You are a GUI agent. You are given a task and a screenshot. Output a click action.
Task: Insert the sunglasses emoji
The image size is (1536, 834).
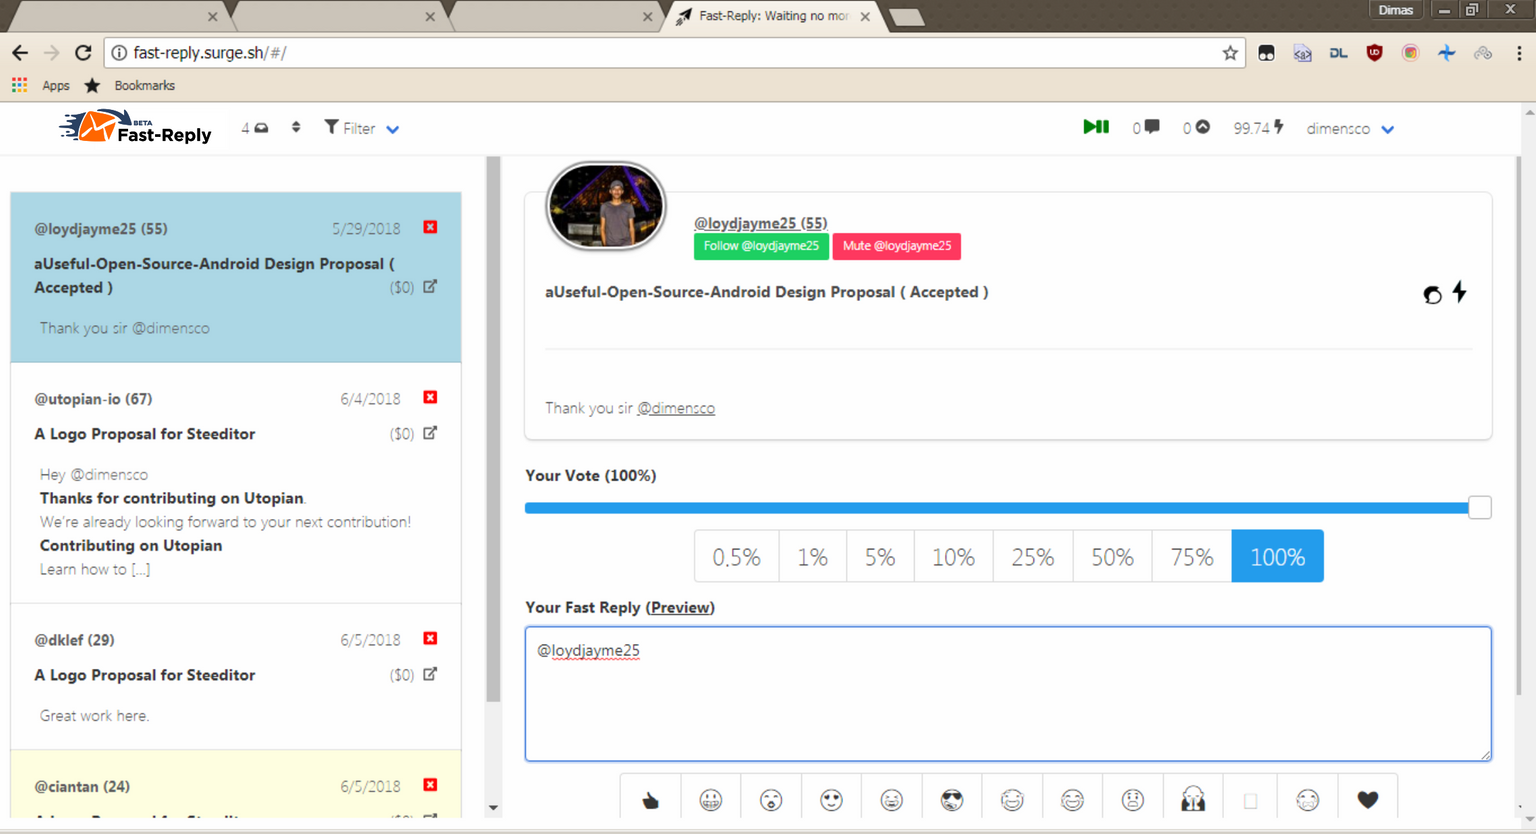pos(952,800)
